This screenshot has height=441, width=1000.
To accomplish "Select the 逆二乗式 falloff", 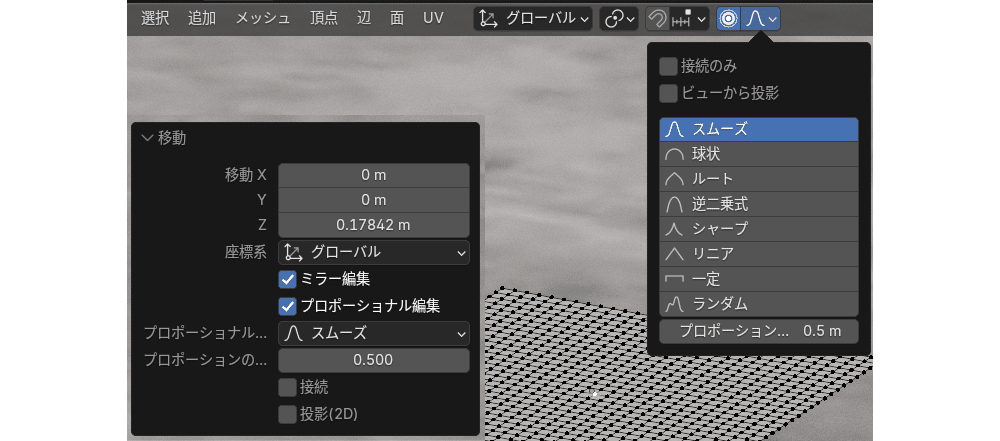I will 759,204.
